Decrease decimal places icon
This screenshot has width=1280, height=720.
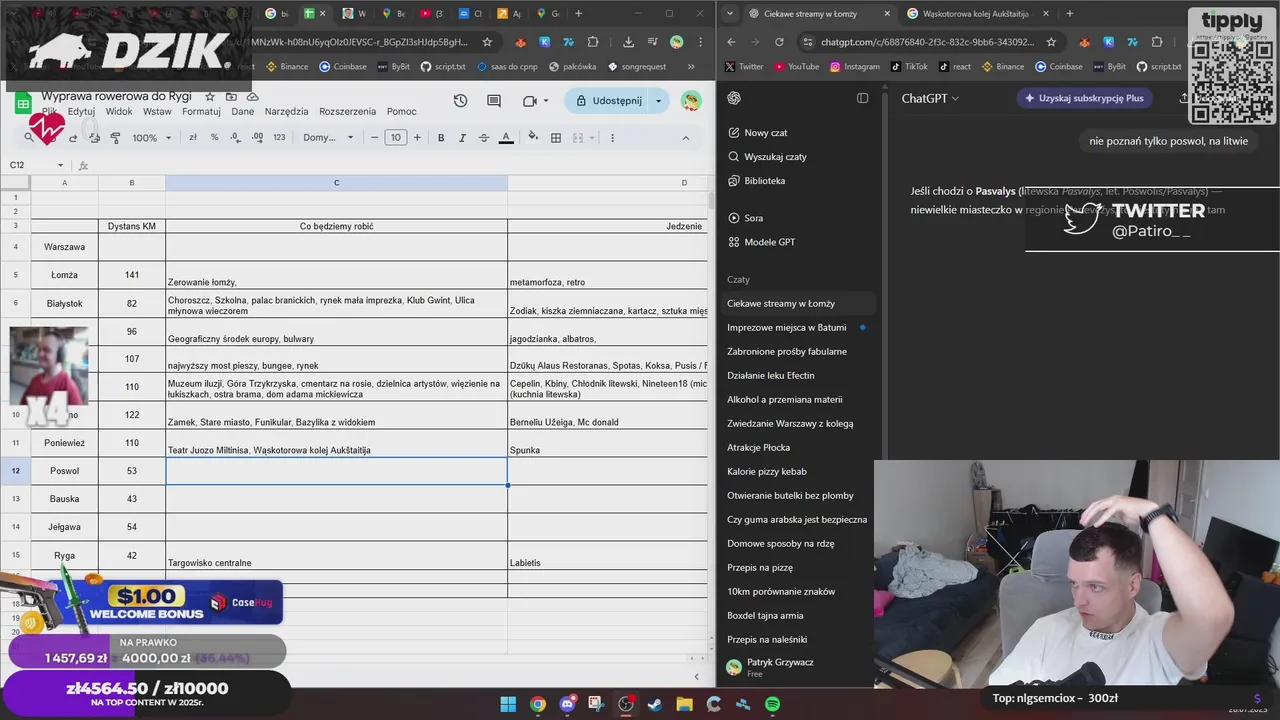click(x=236, y=138)
